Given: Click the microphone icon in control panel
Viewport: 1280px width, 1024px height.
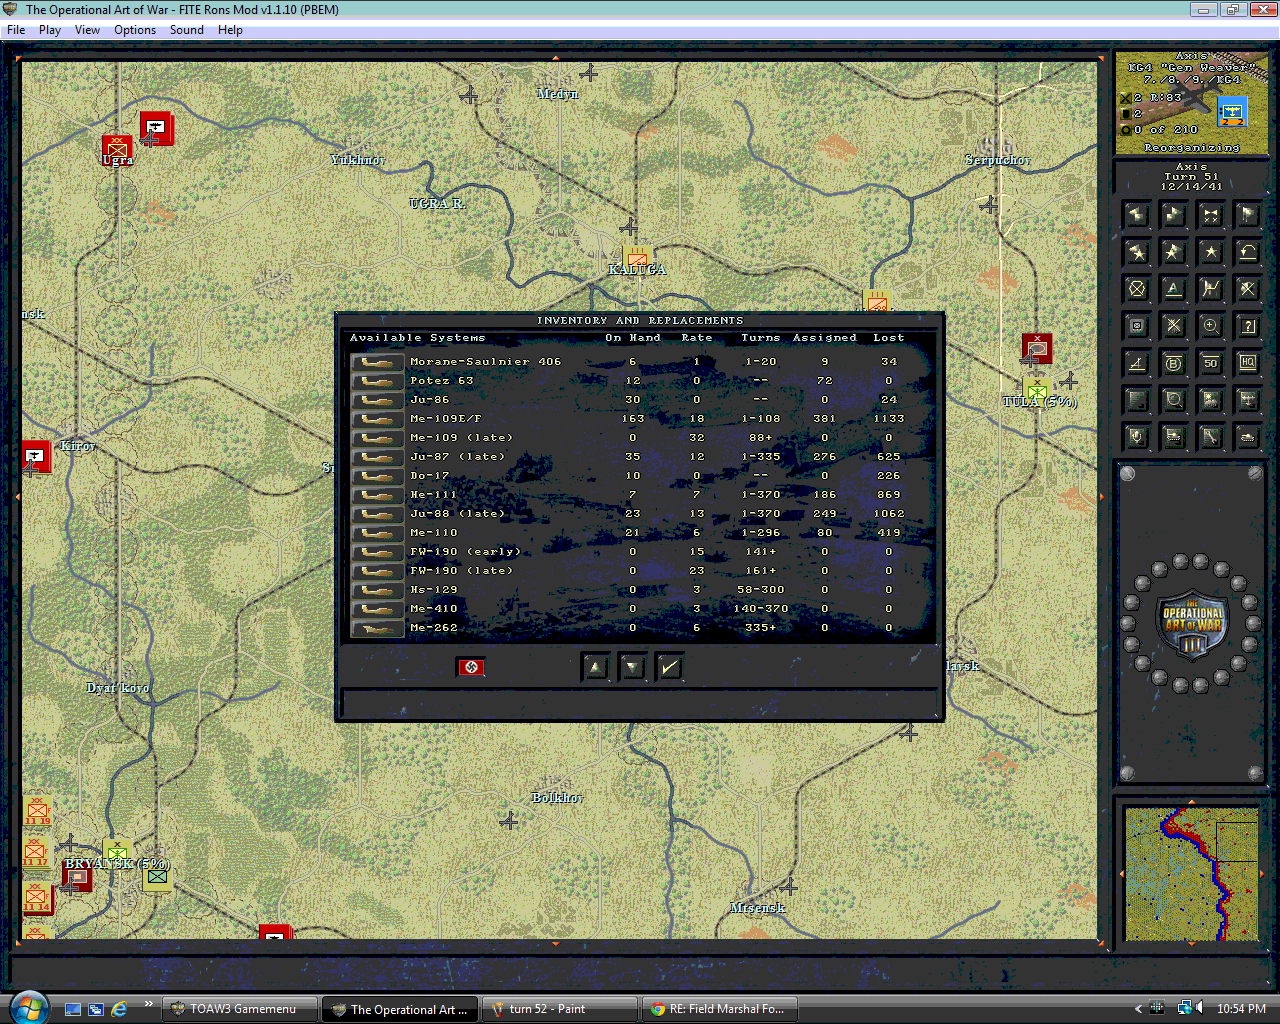Looking at the screenshot, I should (x=1137, y=437).
